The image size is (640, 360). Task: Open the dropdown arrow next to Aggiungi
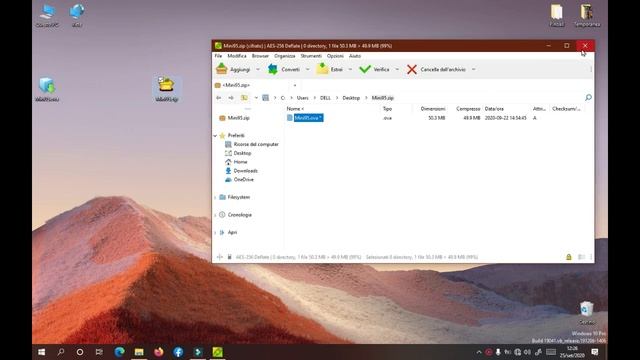click(x=258, y=69)
